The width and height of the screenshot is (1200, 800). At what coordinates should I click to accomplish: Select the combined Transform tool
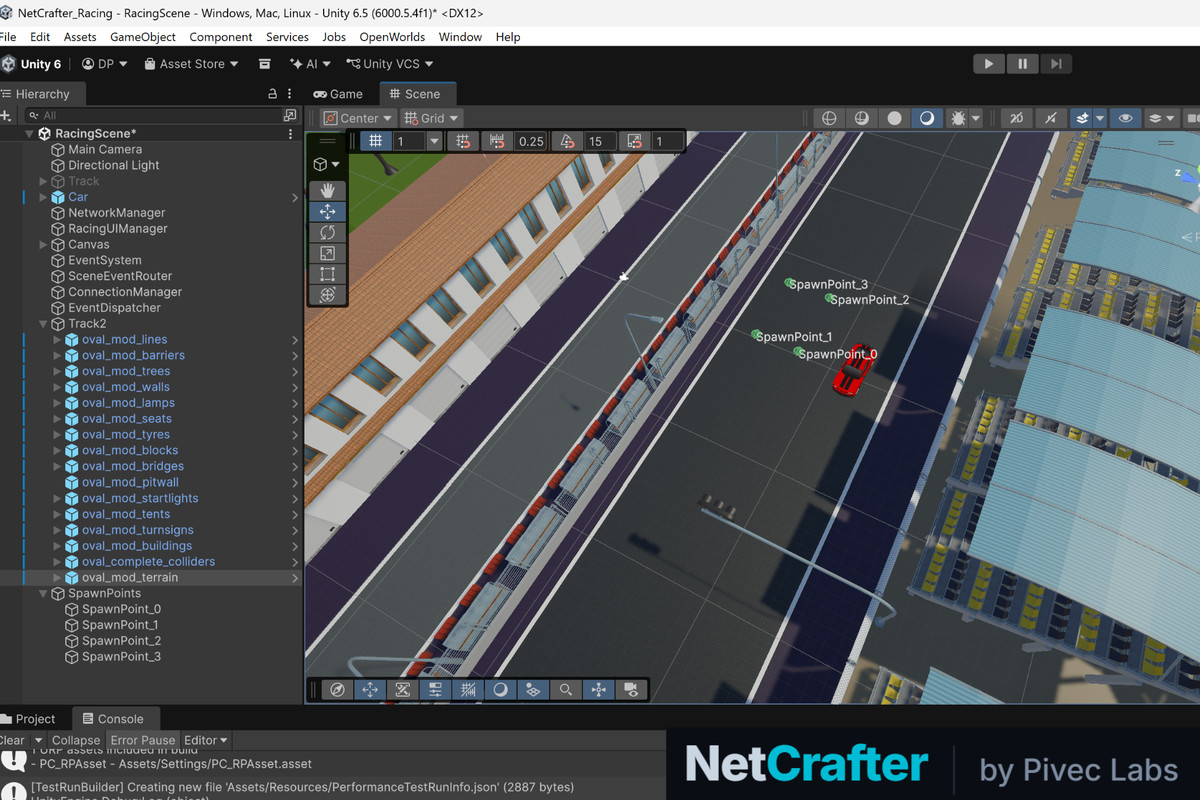point(327,295)
